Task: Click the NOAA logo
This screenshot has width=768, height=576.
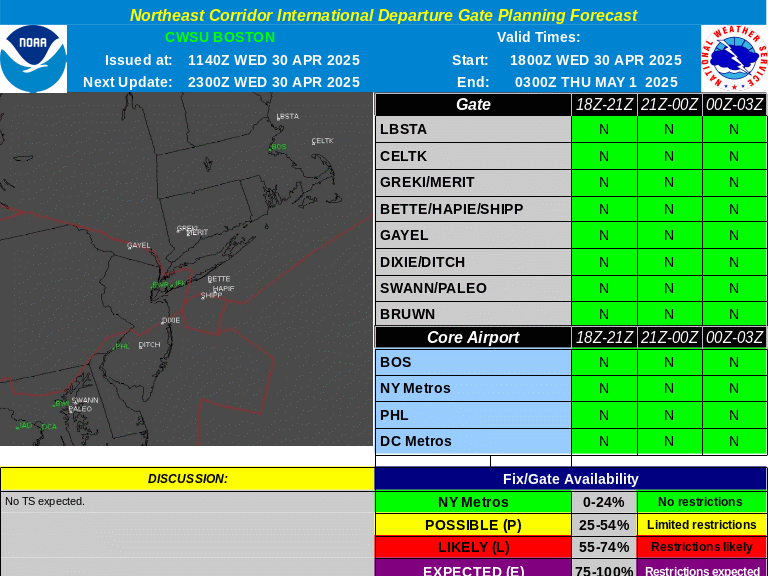Action: [33, 58]
